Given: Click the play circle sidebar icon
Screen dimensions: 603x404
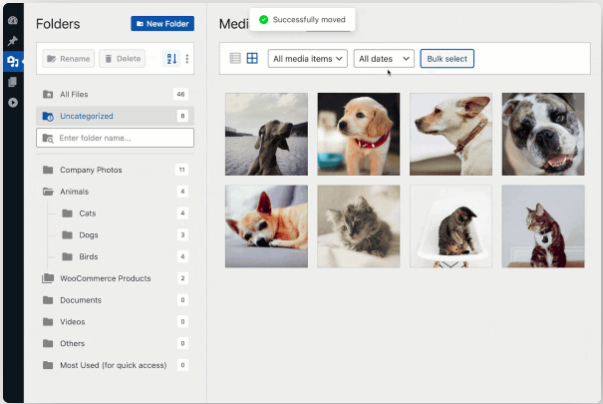Looking at the screenshot, I should (13, 103).
